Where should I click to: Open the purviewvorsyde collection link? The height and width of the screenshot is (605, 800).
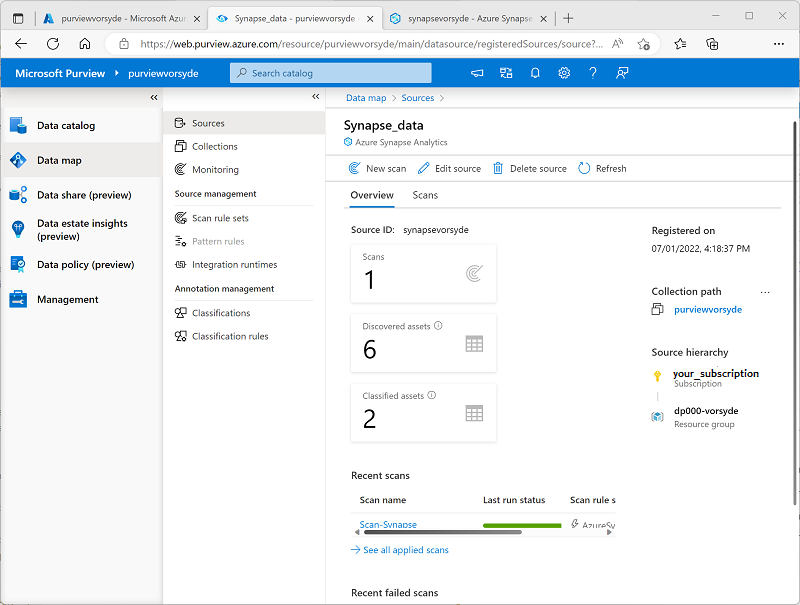pos(708,310)
